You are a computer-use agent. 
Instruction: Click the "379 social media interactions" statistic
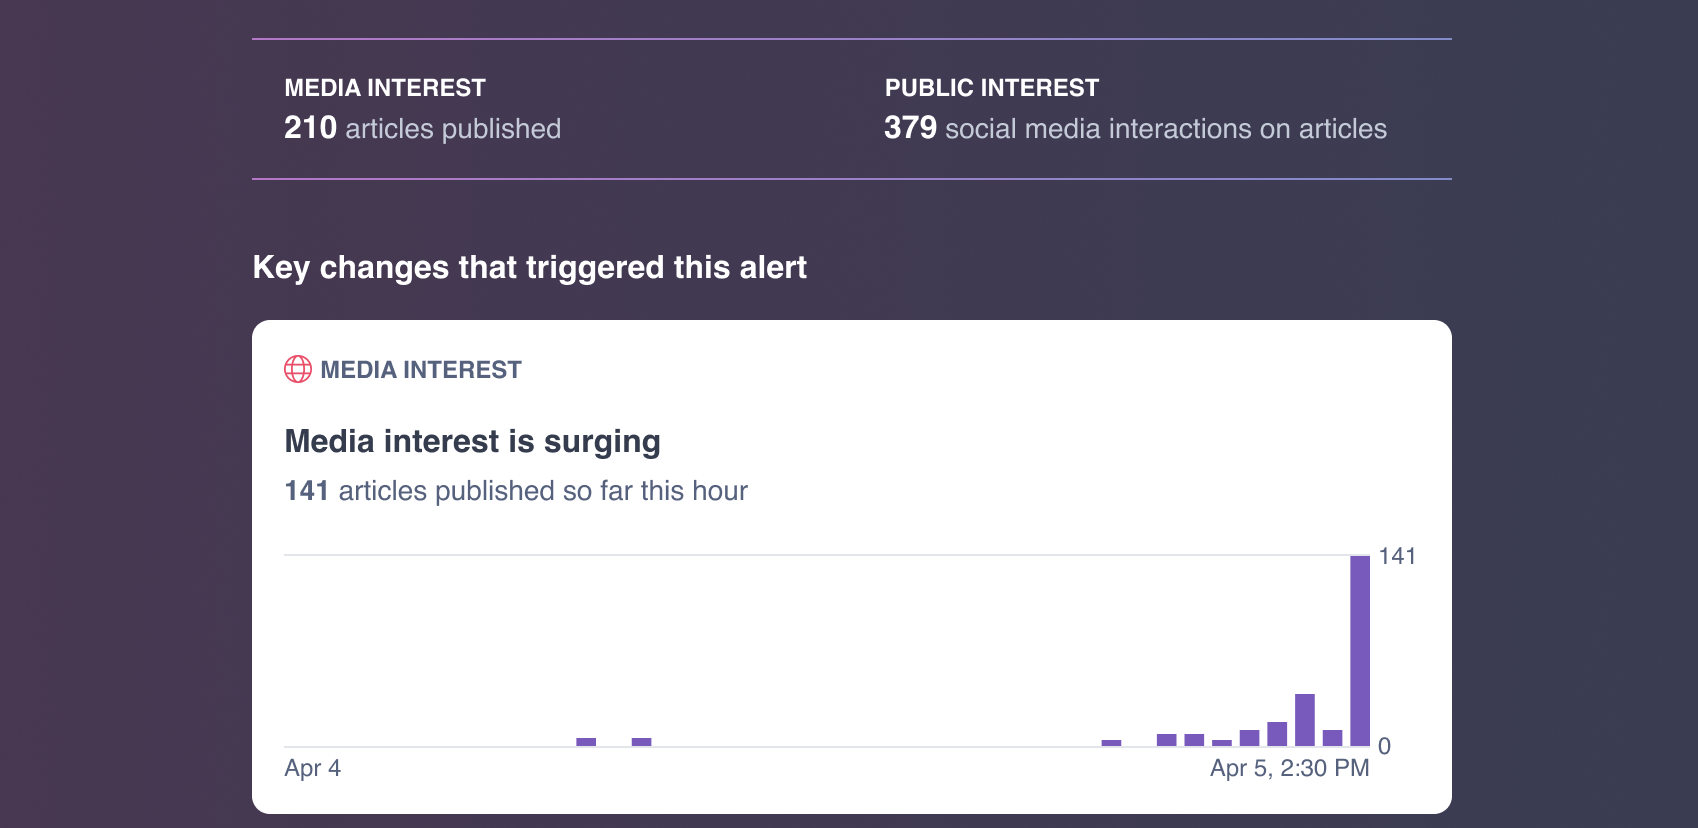(x=1135, y=128)
